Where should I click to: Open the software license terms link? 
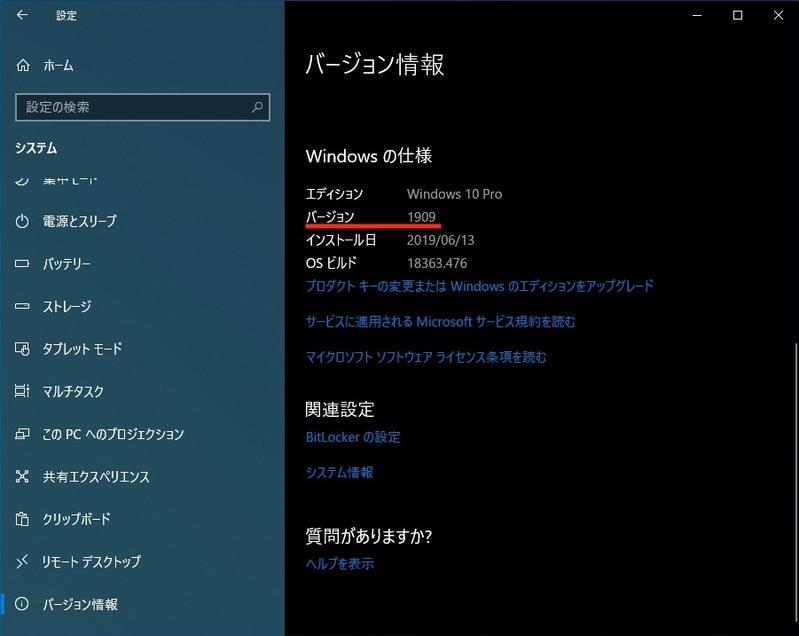426,357
